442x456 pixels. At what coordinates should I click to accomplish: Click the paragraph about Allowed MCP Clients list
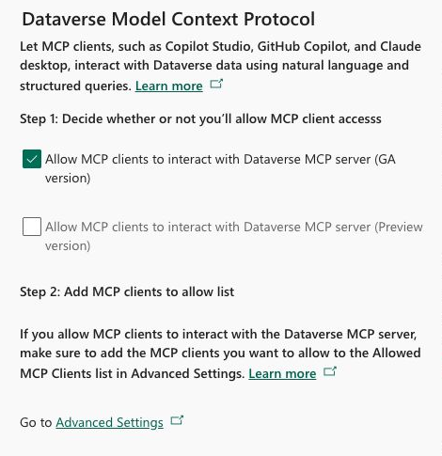click(220, 354)
